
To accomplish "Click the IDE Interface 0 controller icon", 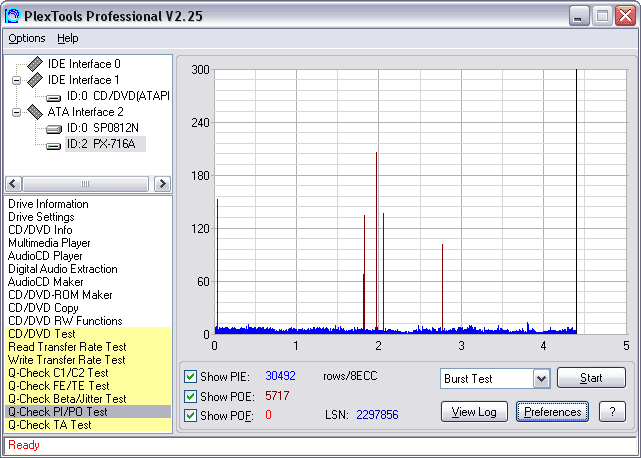I will (x=35, y=64).
